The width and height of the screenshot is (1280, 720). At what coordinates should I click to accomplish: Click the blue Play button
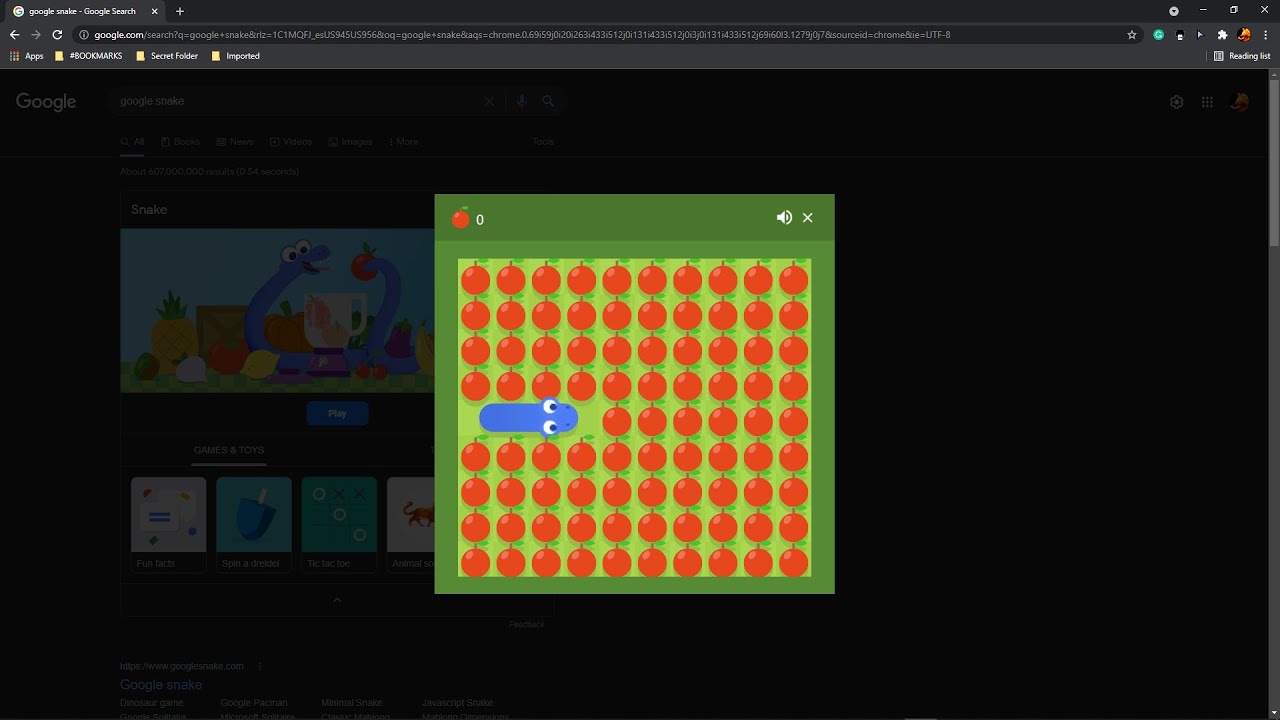[x=337, y=413]
